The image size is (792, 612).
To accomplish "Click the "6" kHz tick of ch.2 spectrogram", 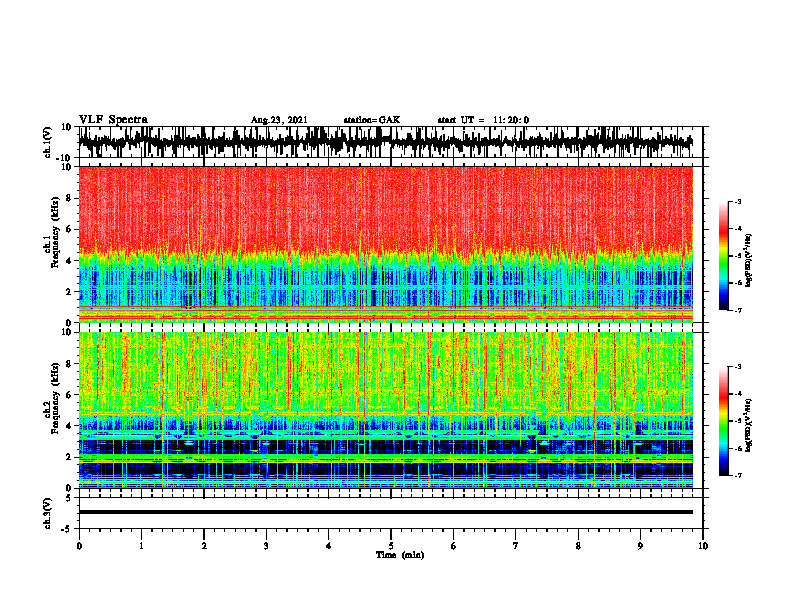I will 69,395.
